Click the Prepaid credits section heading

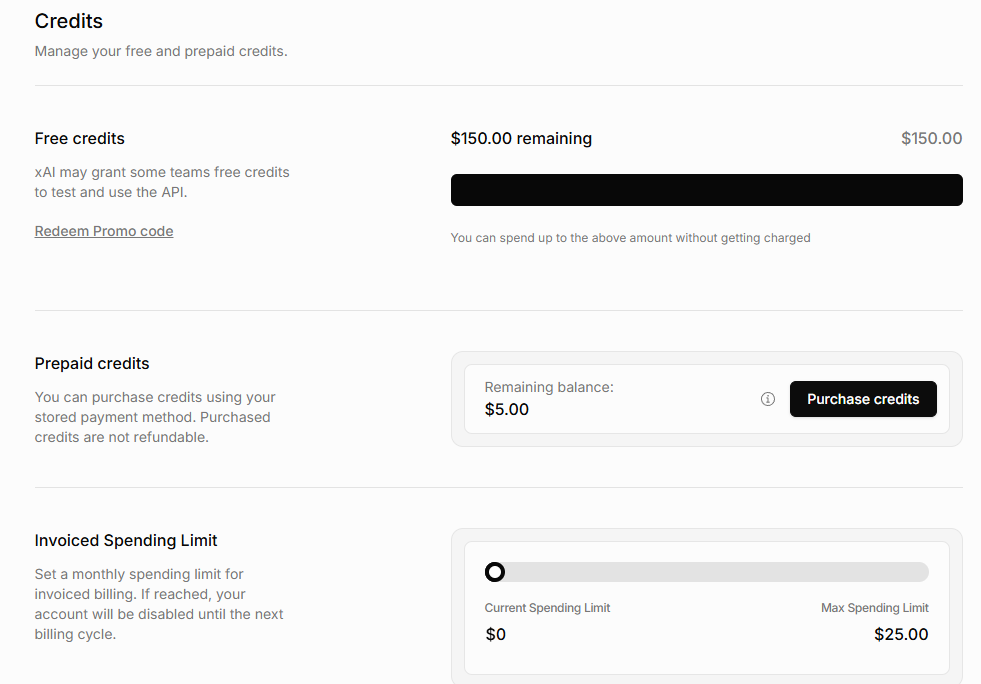92,364
